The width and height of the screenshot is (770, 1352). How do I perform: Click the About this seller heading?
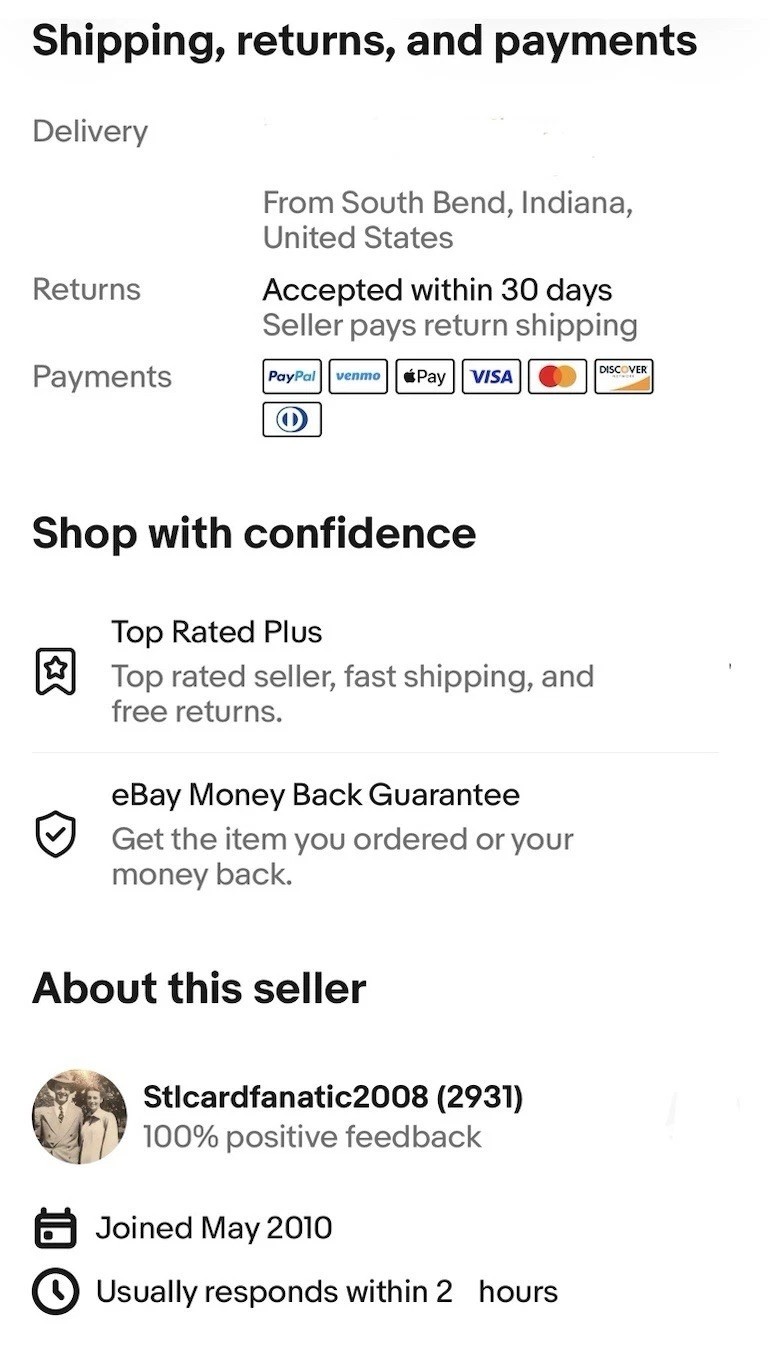tap(199, 988)
